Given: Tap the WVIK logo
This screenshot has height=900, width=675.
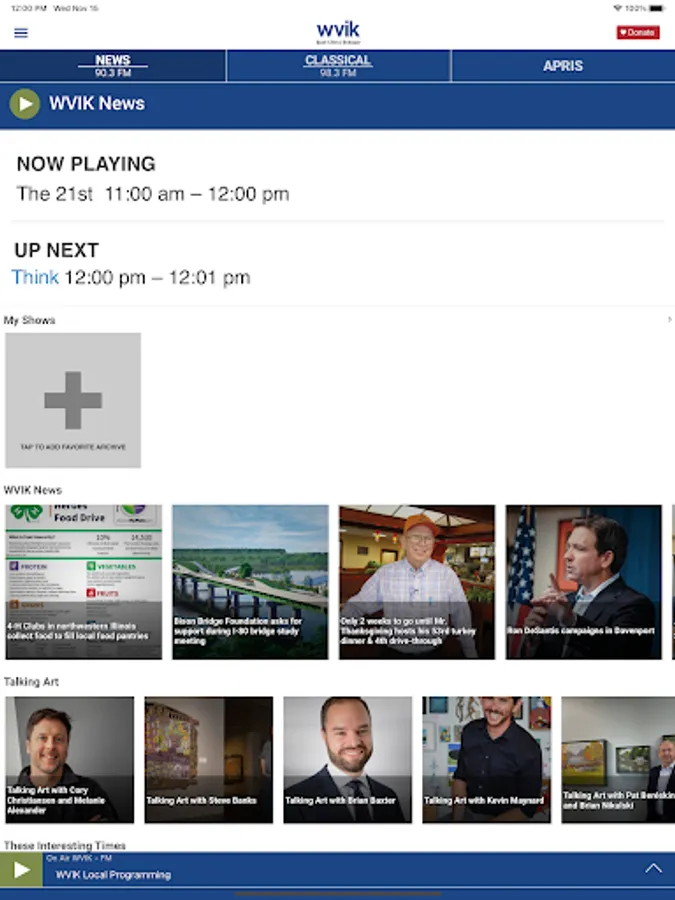Looking at the screenshot, I should pyautogui.click(x=338, y=32).
